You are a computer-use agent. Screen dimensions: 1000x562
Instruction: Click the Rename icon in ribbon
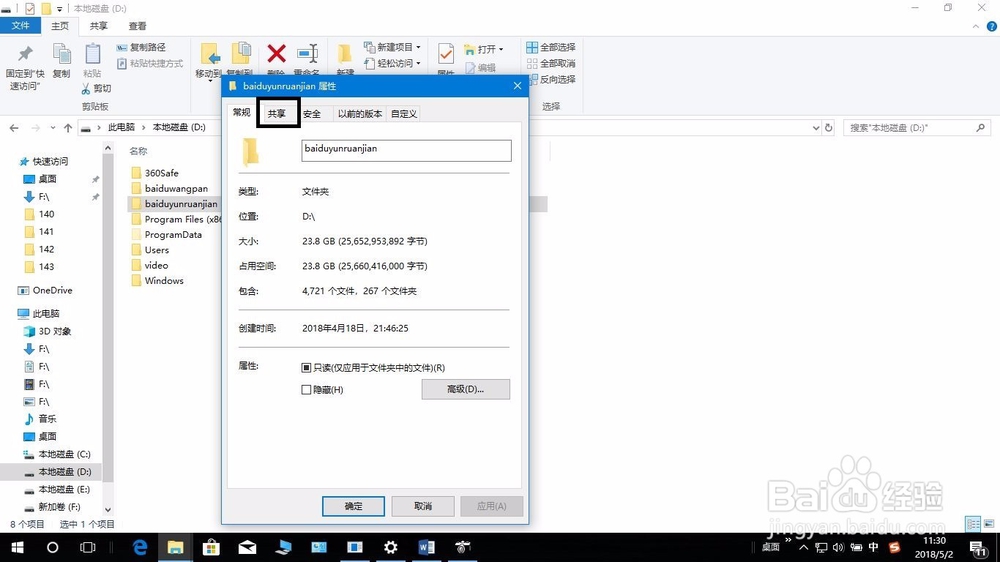point(307,54)
